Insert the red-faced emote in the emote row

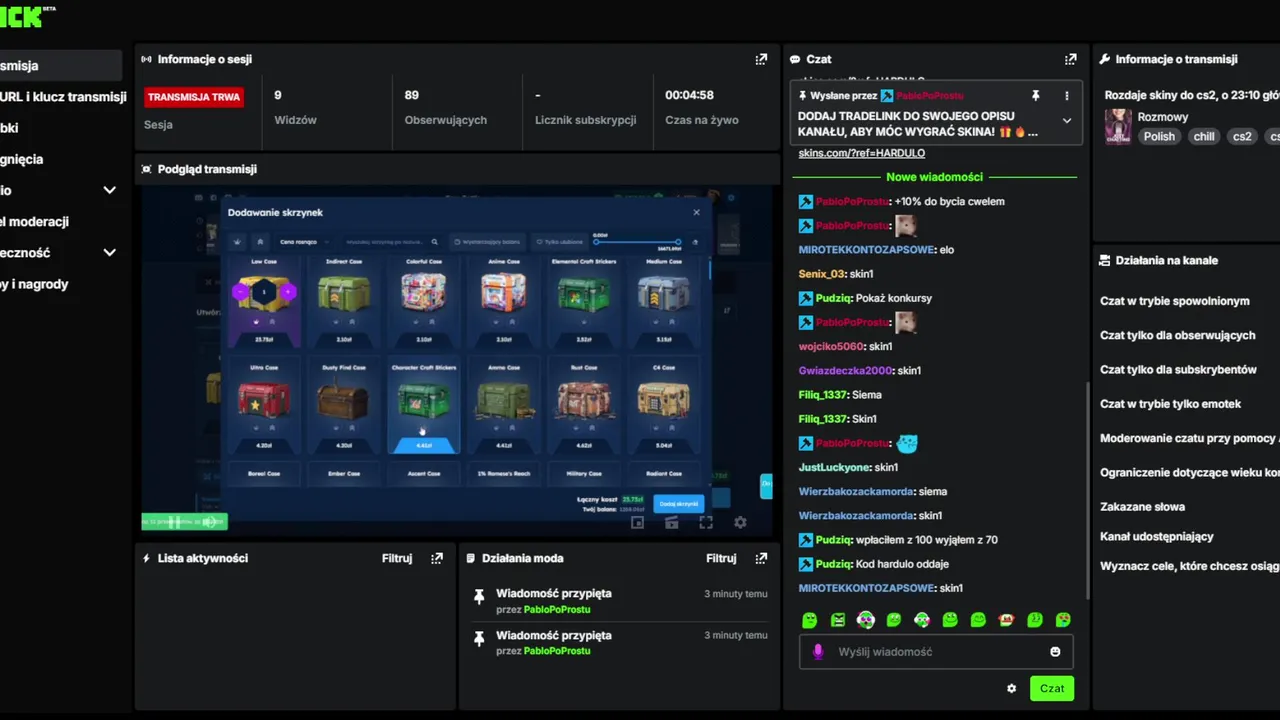[x=1007, y=620]
